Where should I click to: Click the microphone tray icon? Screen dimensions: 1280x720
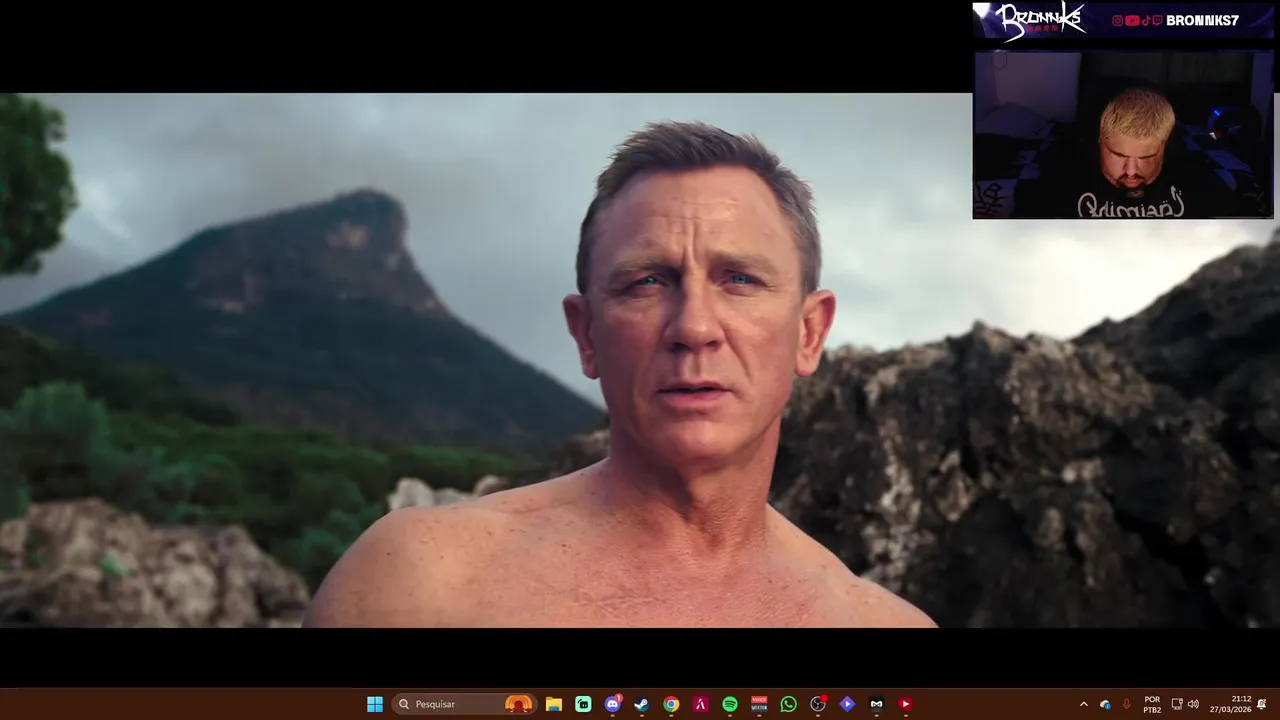tap(1127, 704)
